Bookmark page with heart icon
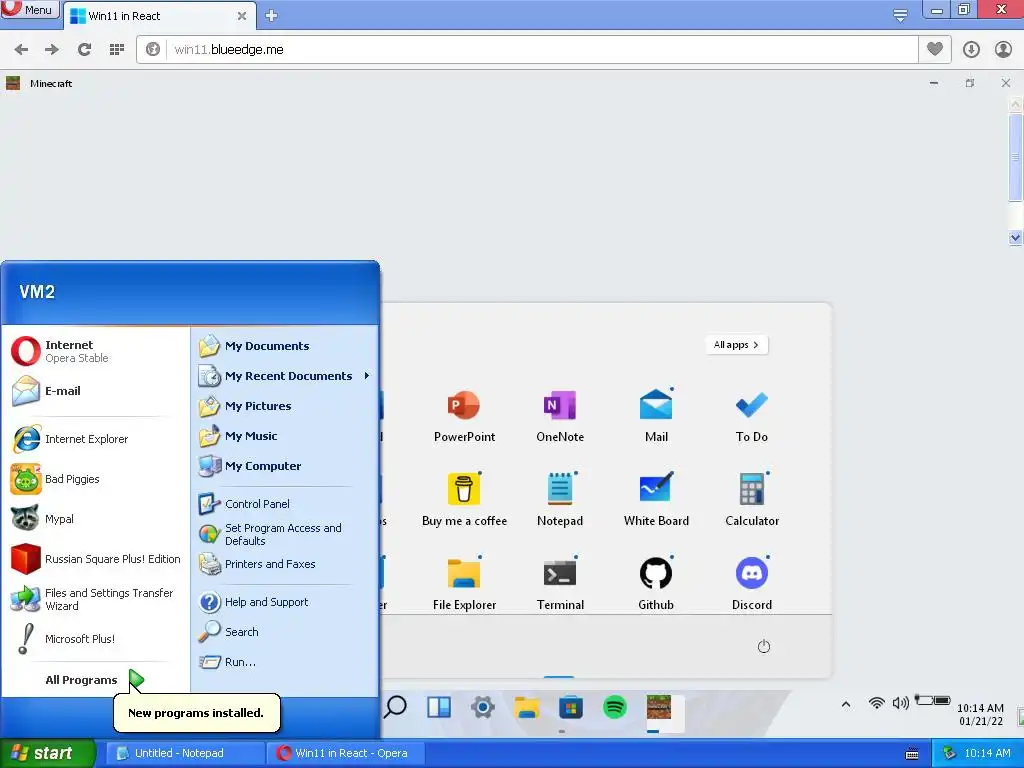 (x=935, y=49)
